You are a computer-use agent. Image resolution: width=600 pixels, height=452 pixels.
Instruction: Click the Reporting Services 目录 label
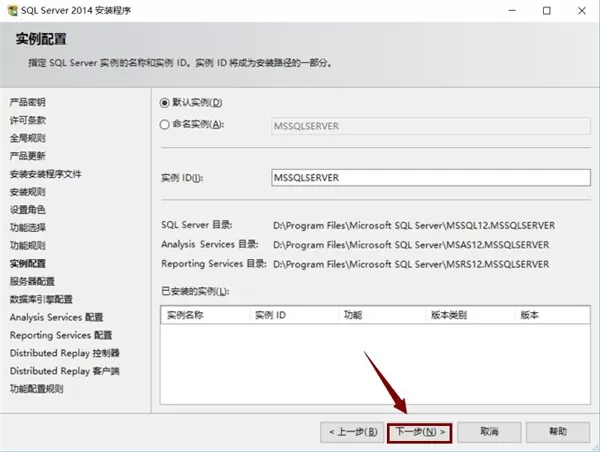(214, 264)
